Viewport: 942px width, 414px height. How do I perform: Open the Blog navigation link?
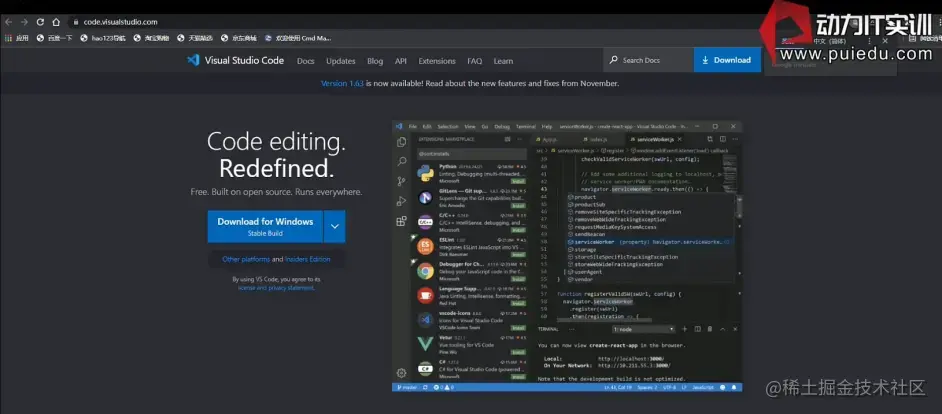tap(375, 61)
